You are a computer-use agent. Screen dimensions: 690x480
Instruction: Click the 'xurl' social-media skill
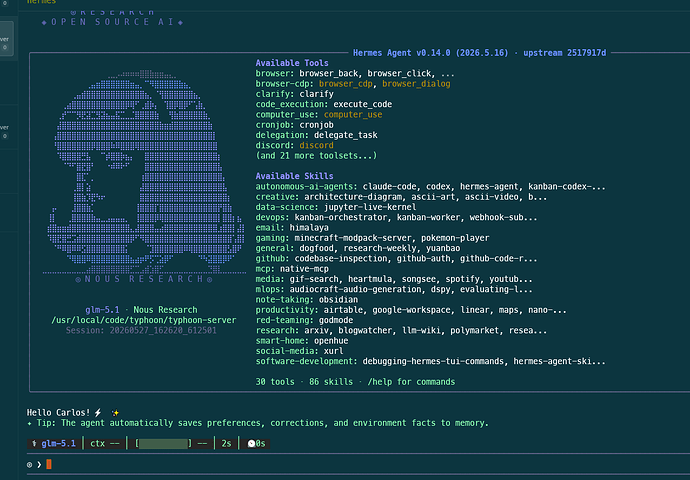(x=334, y=351)
